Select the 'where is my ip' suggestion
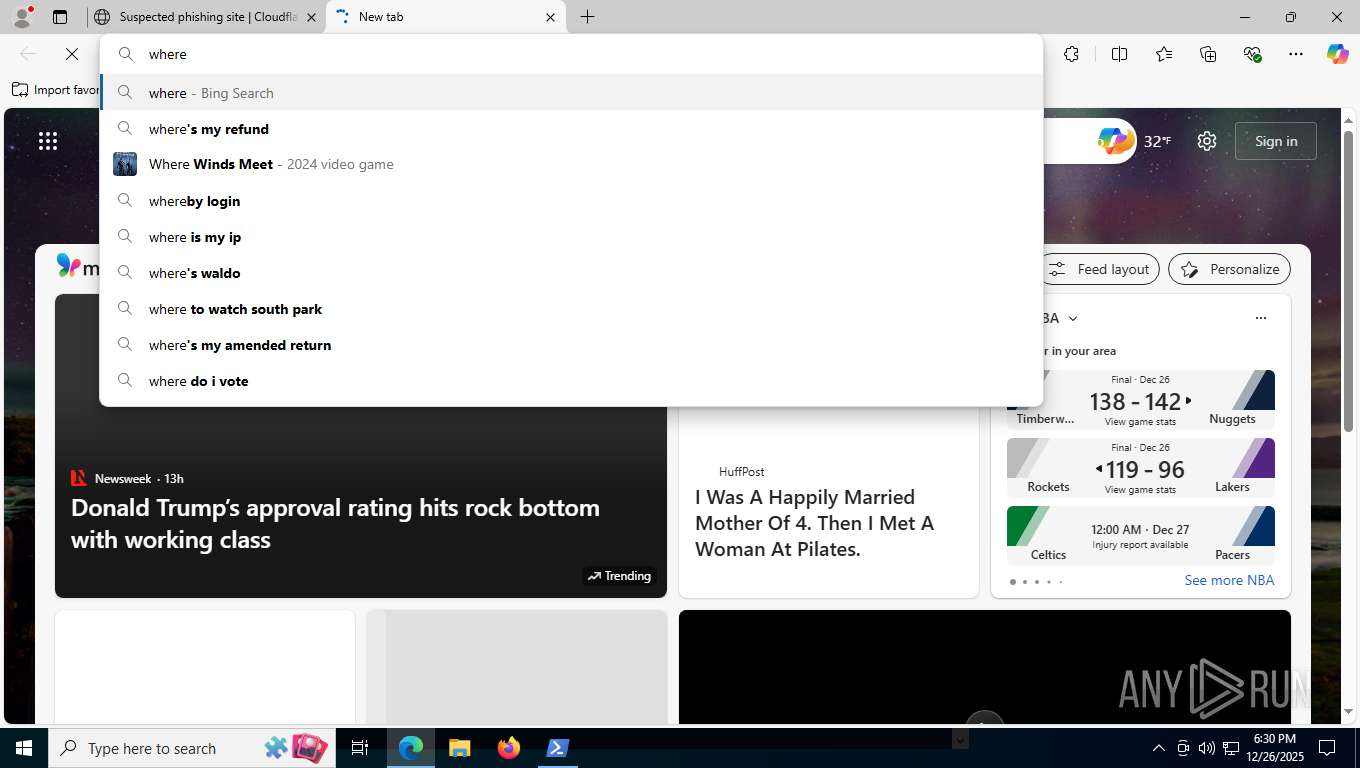1360x768 pixels. 570,237
